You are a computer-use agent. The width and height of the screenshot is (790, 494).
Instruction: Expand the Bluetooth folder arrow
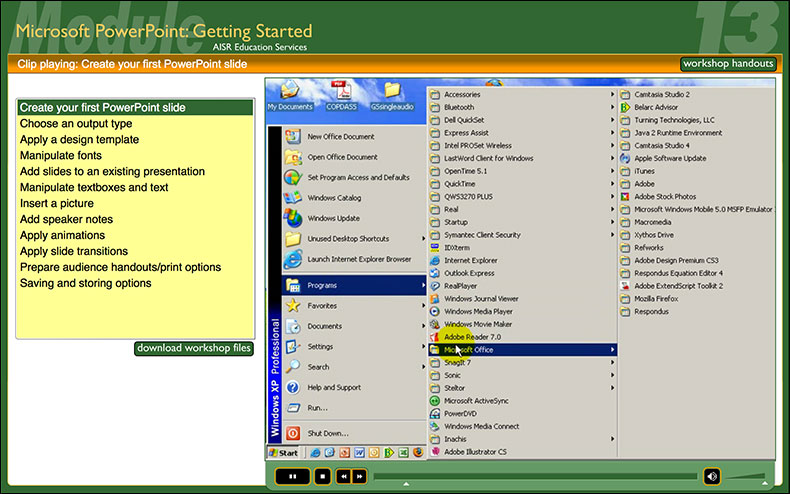tap(612, 107)
